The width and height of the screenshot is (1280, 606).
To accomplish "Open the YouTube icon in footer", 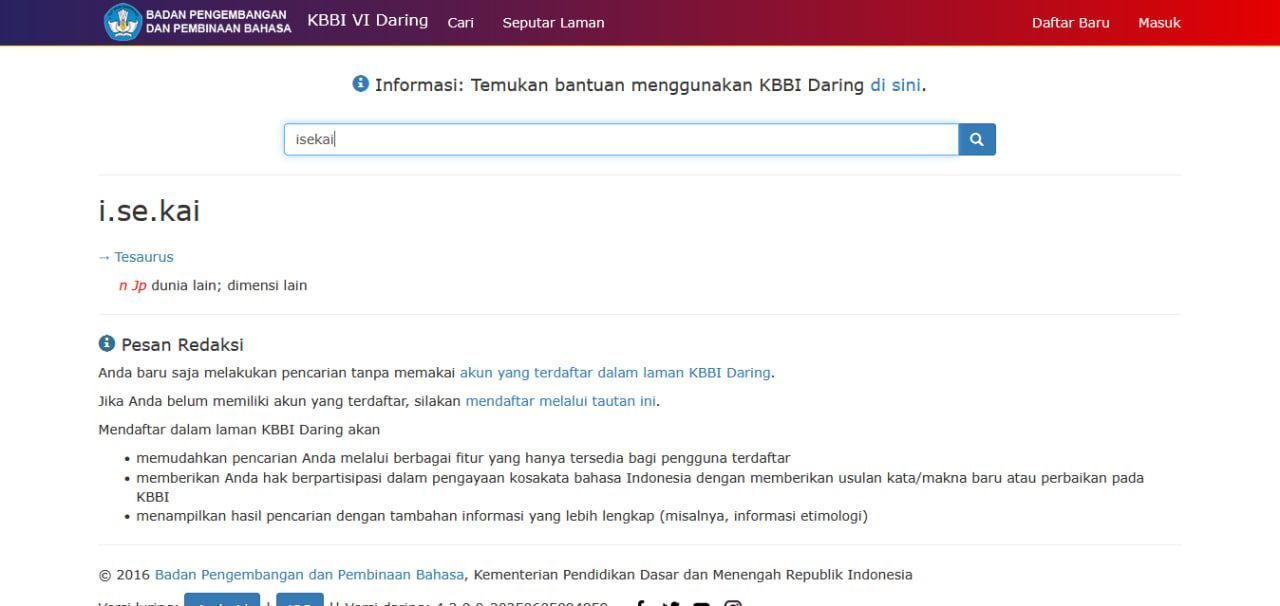I will tap(701, 603).
